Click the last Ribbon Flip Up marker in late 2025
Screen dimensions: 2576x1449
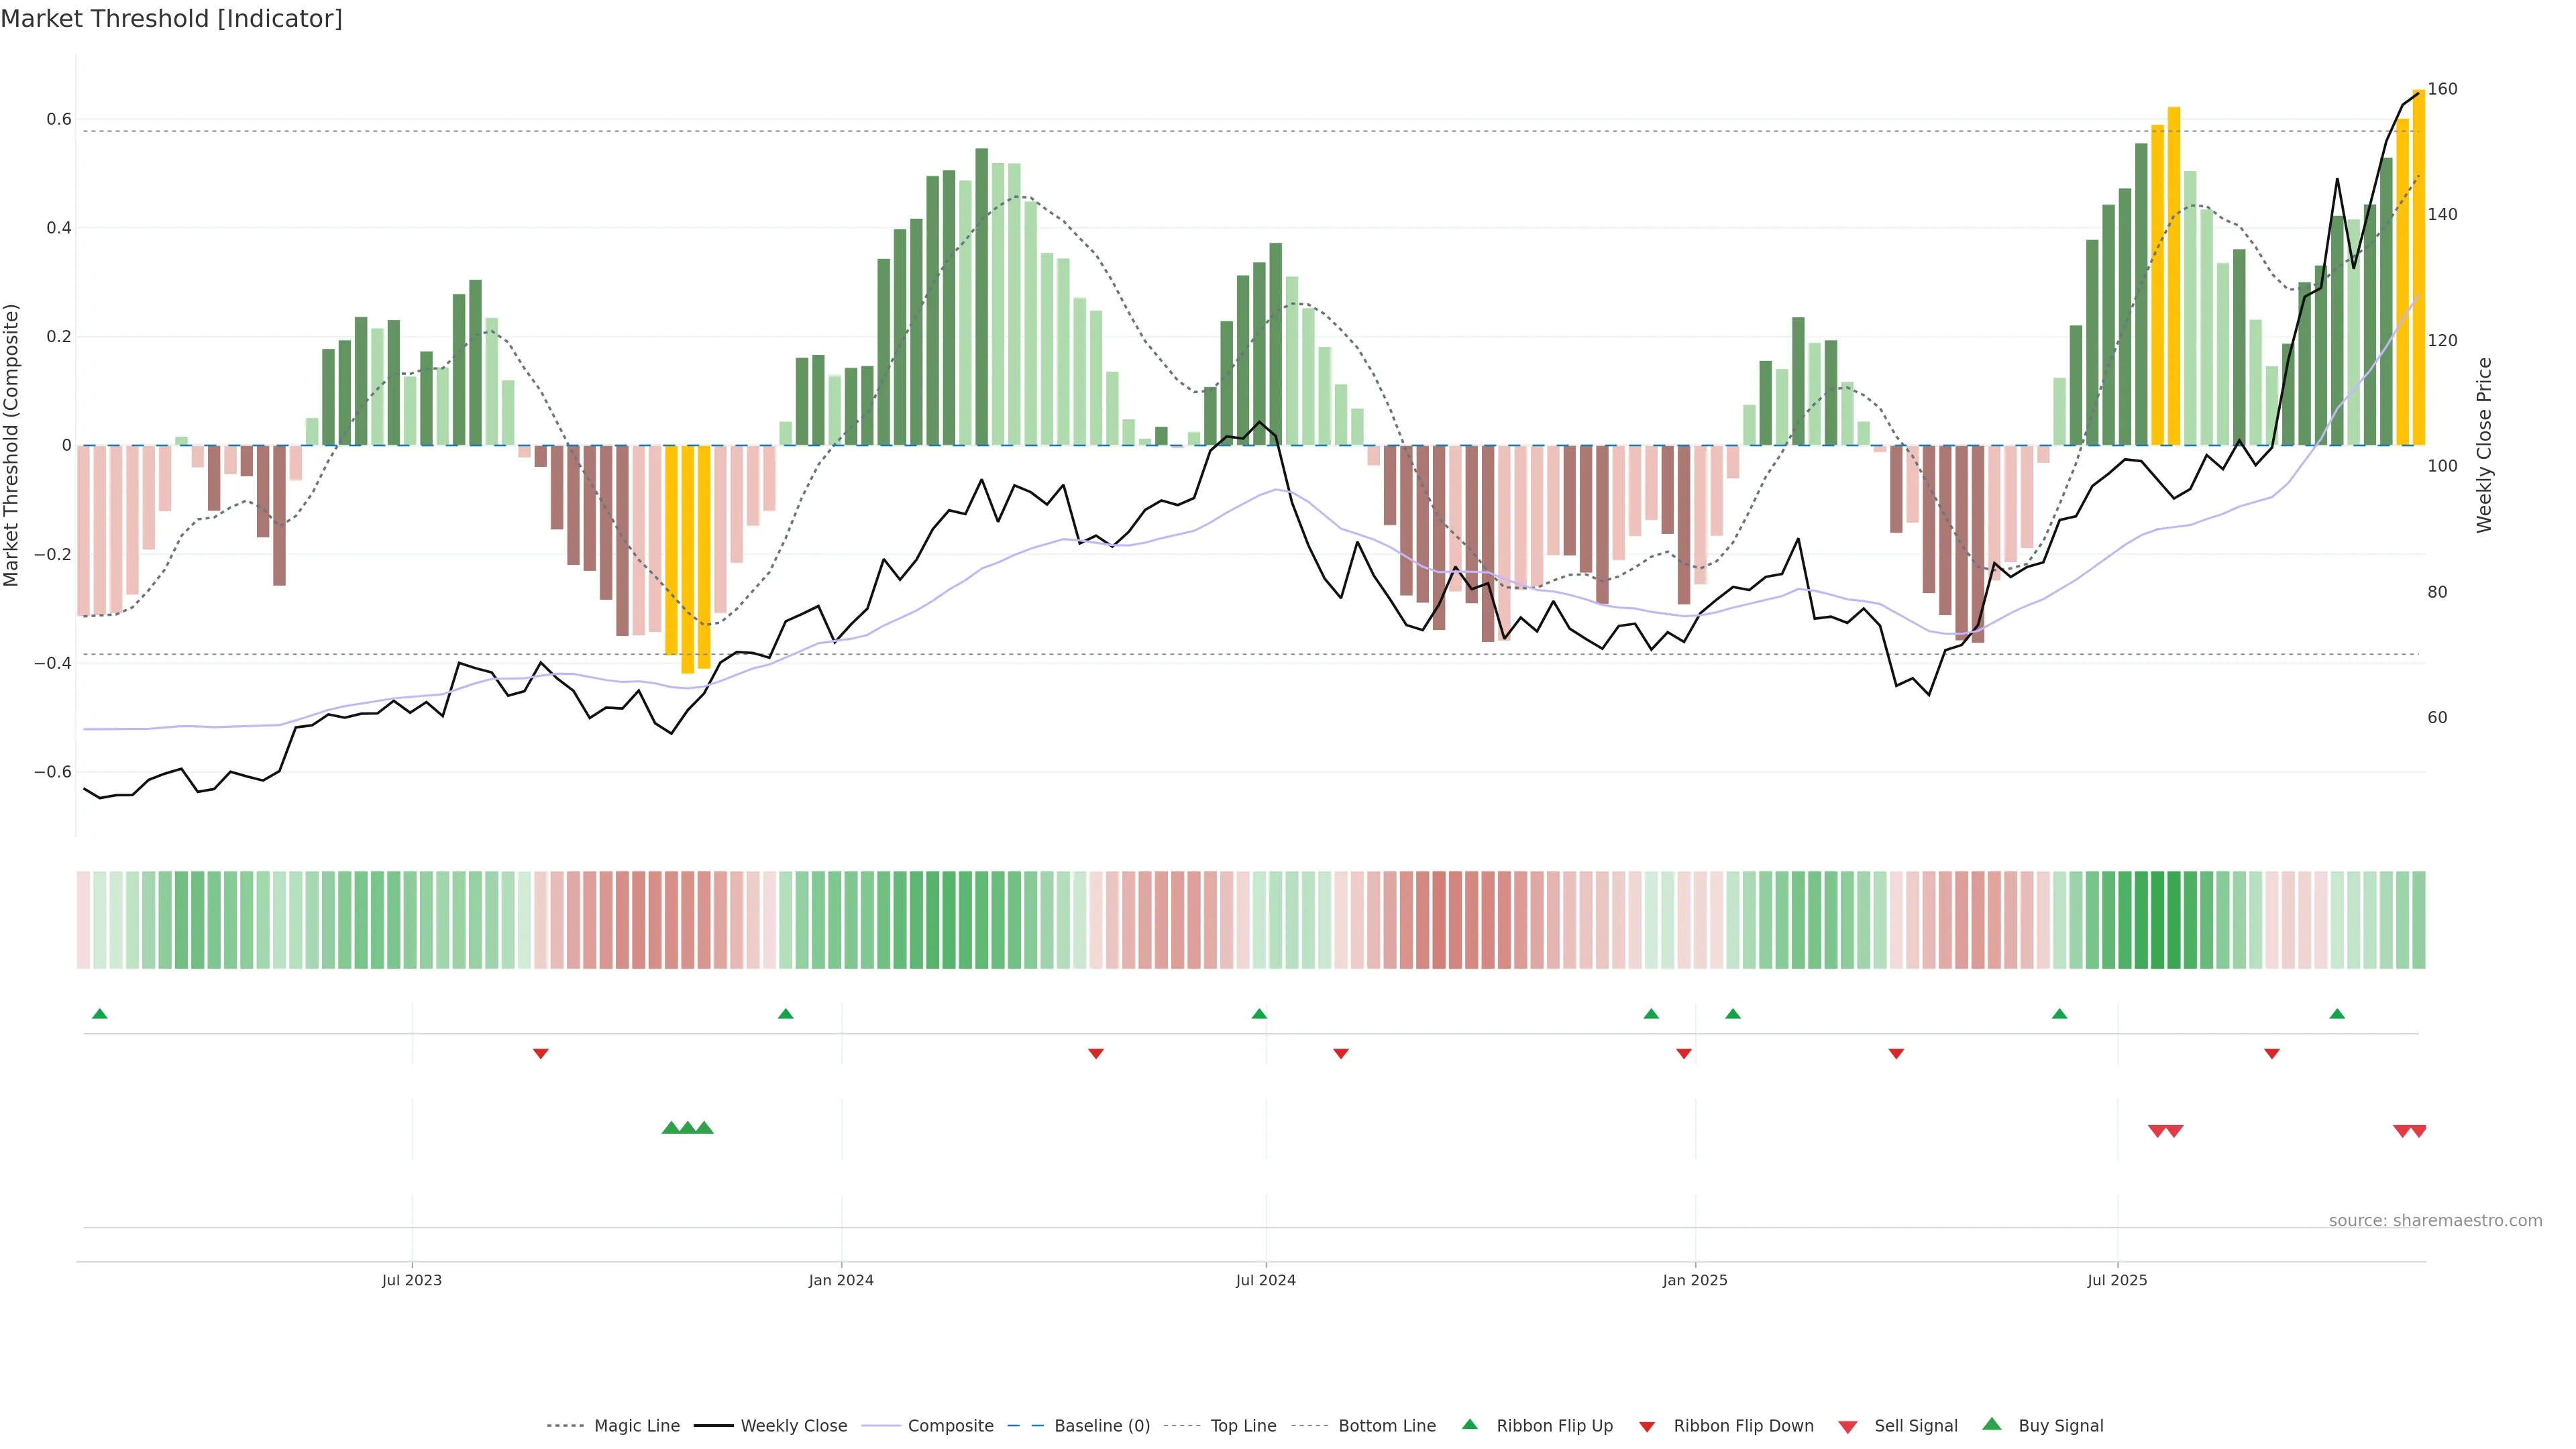pos(2337,1014)
